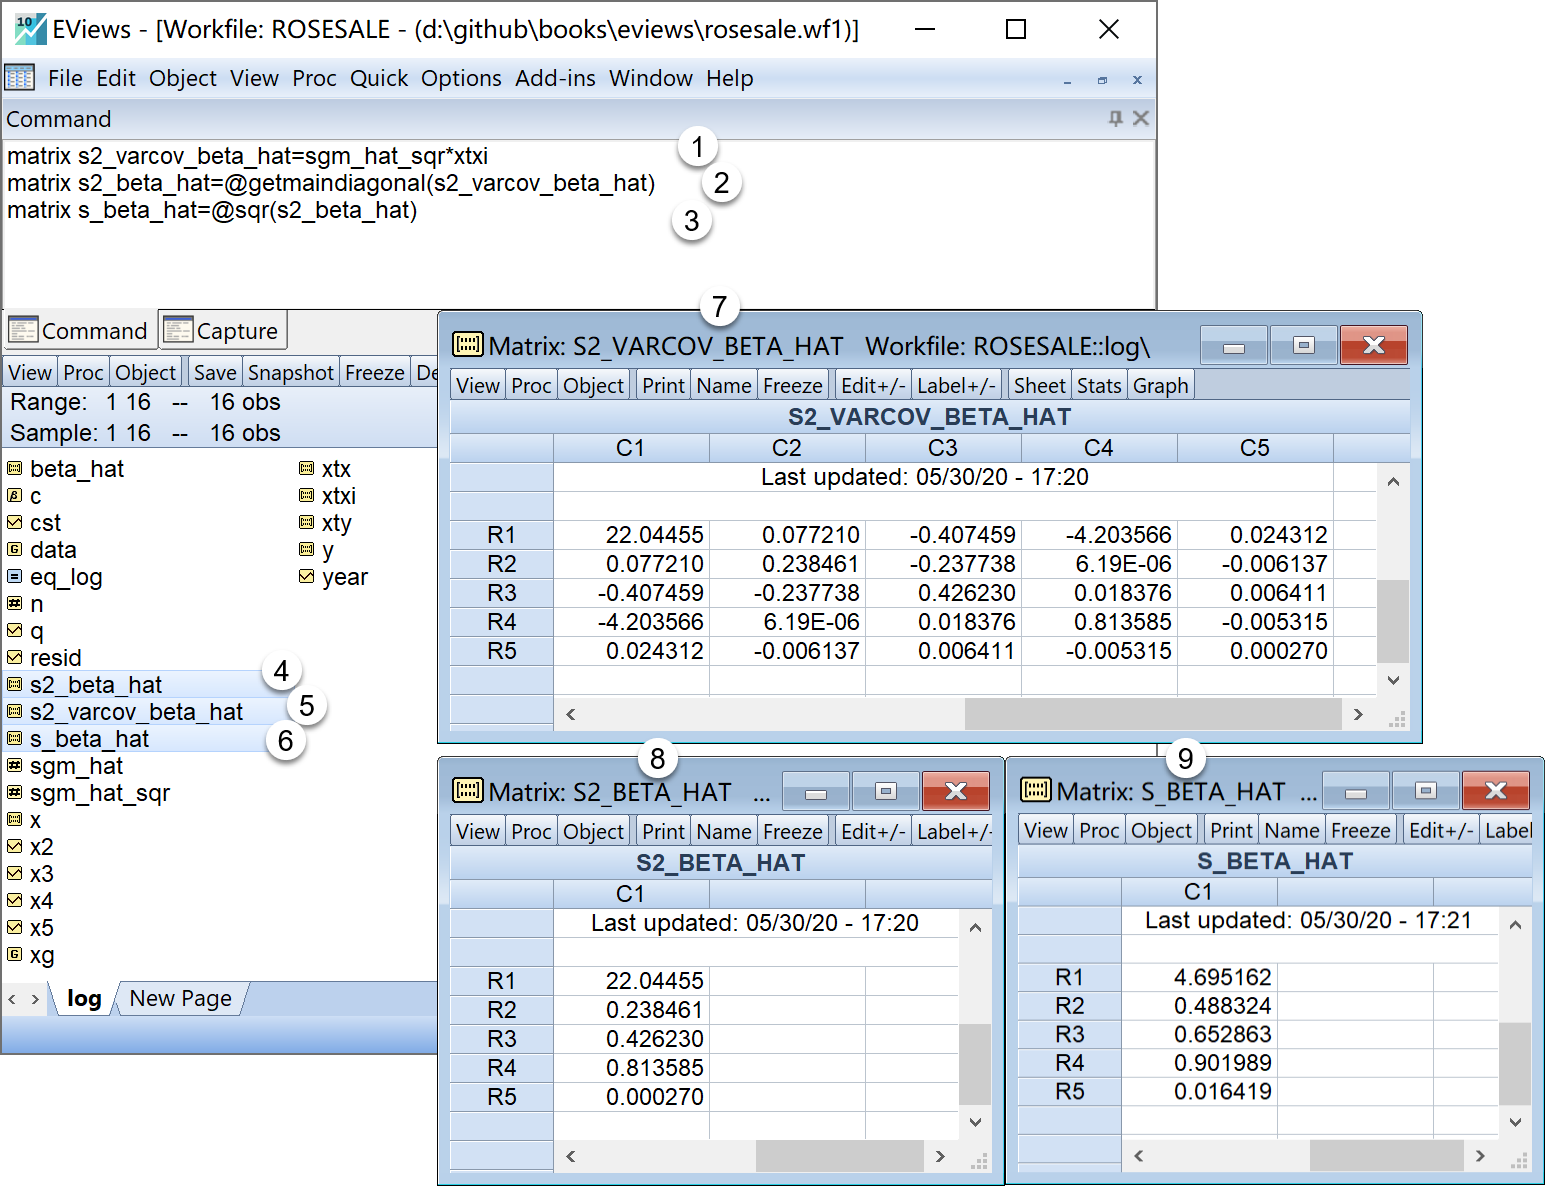
Task: Pin the Command pane with pushpin icon
Action: [x=1116, y=119]
